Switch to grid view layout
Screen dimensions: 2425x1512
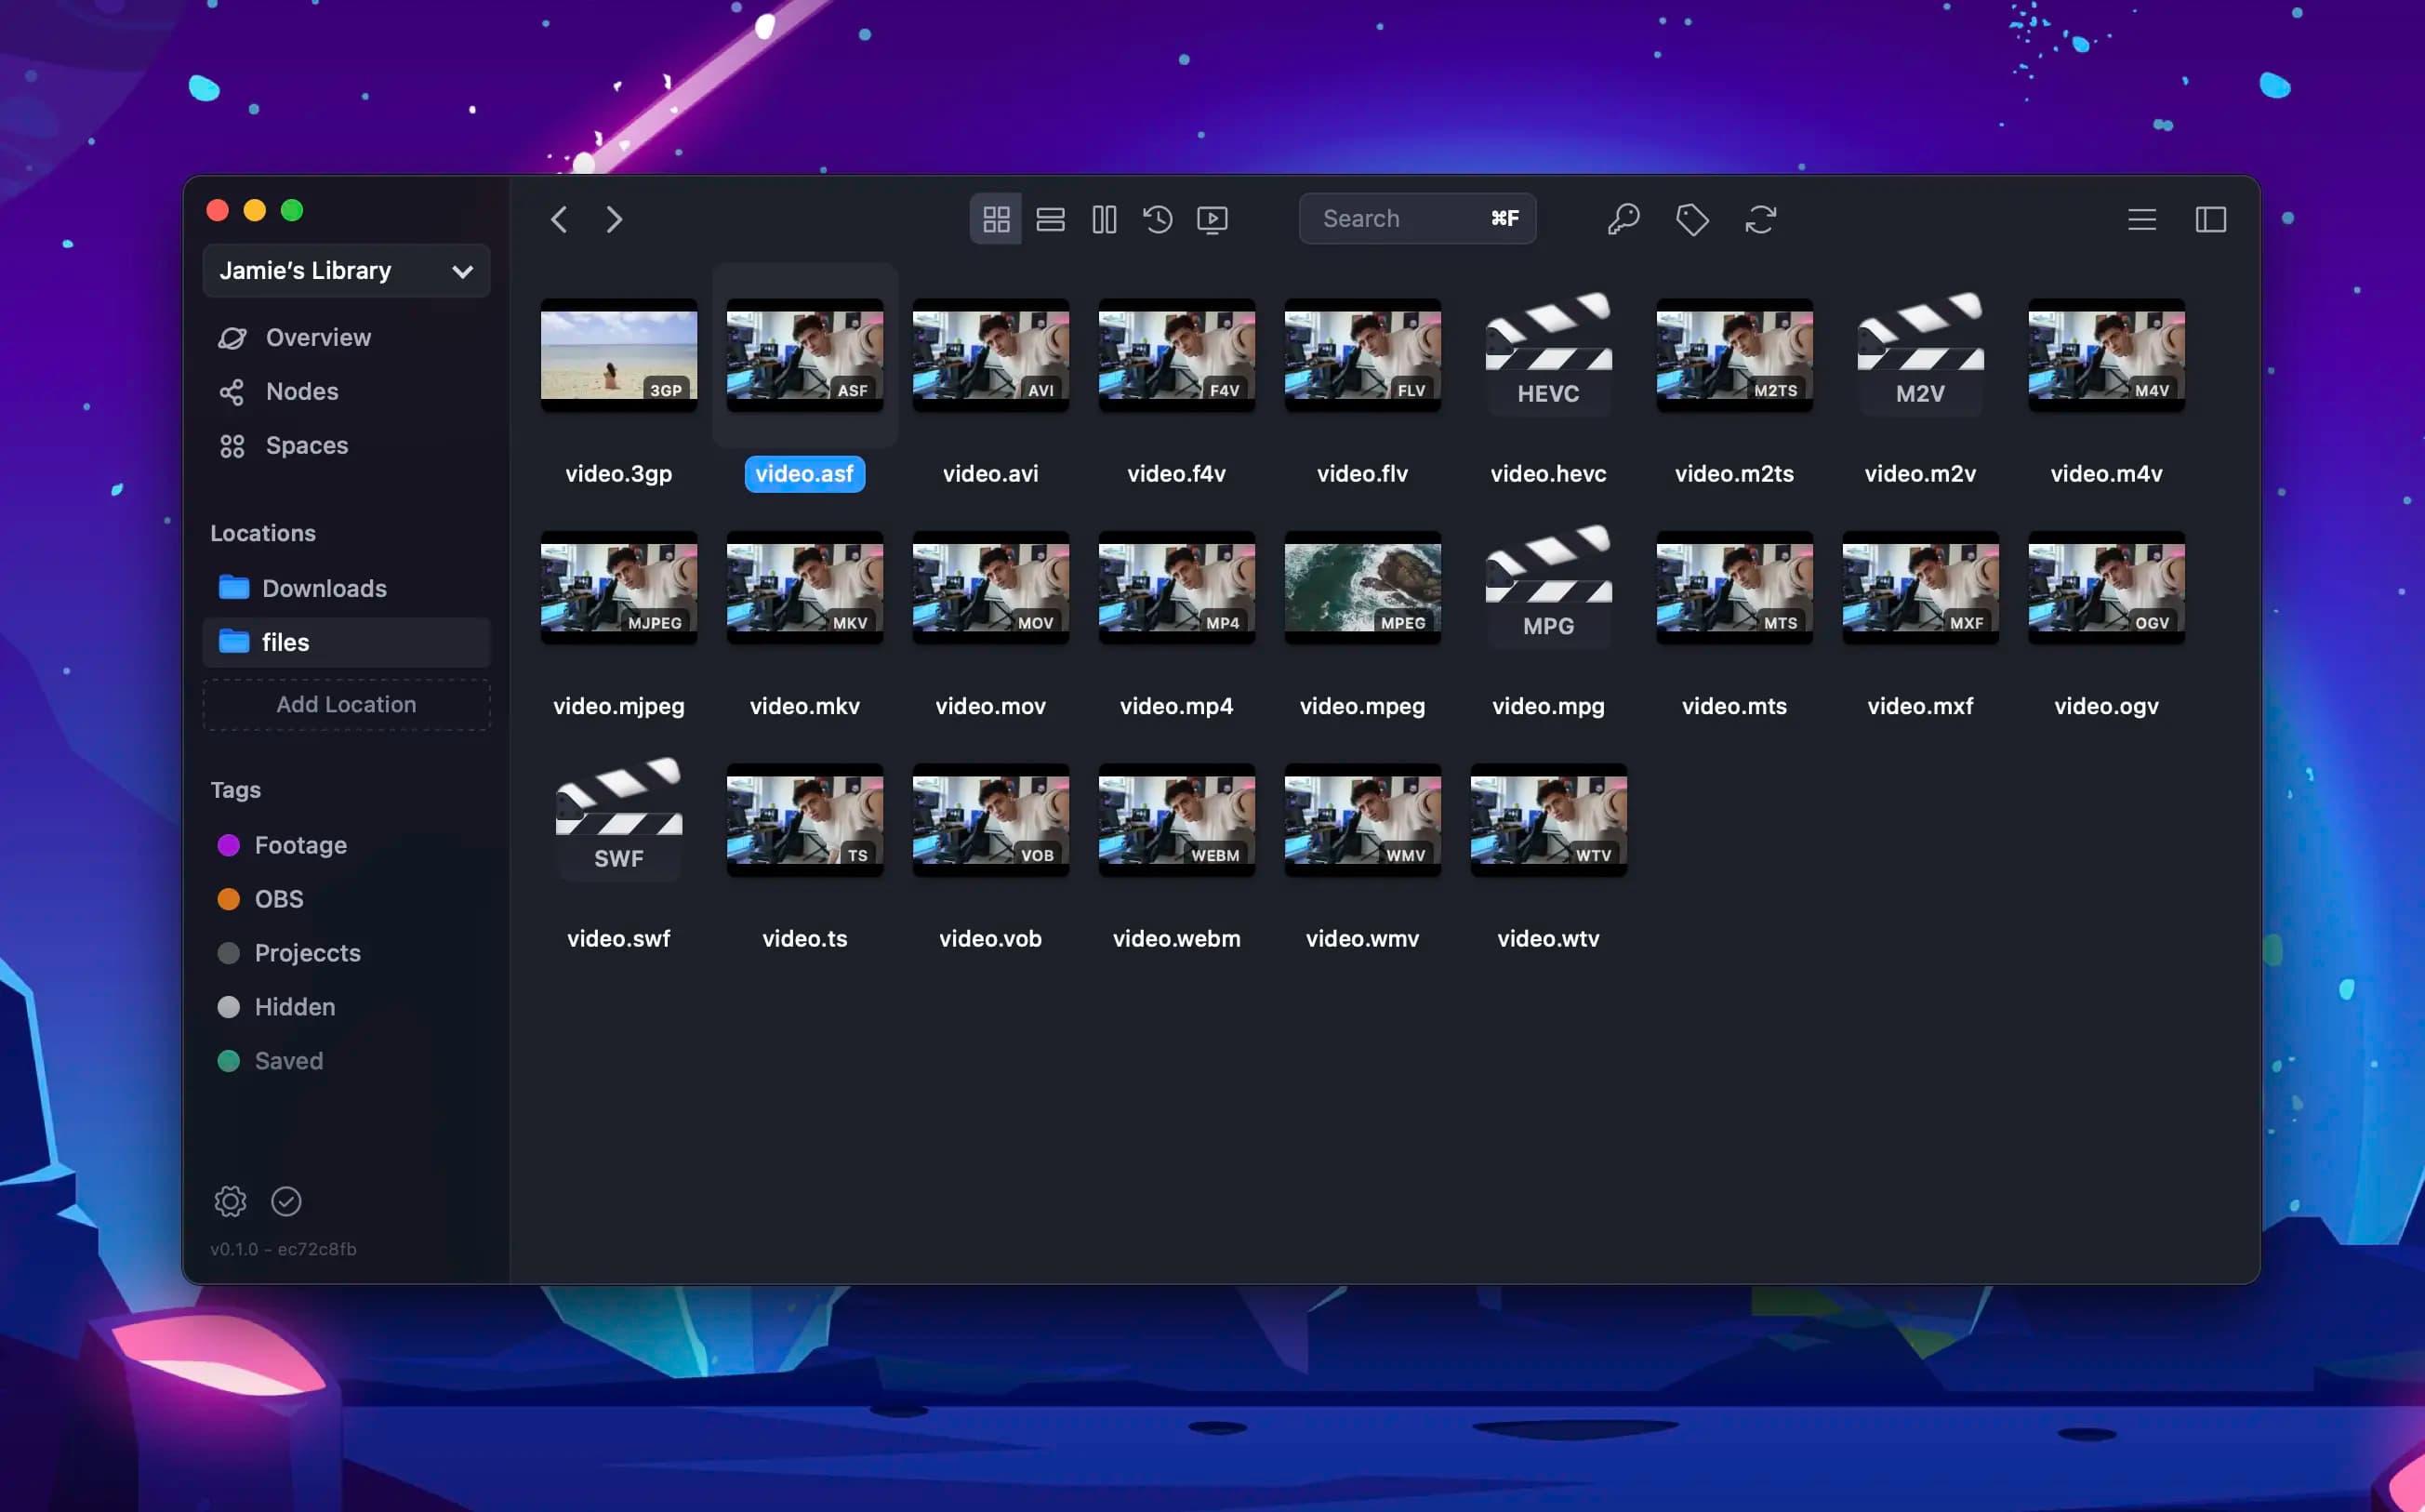(x=996, y=219)
